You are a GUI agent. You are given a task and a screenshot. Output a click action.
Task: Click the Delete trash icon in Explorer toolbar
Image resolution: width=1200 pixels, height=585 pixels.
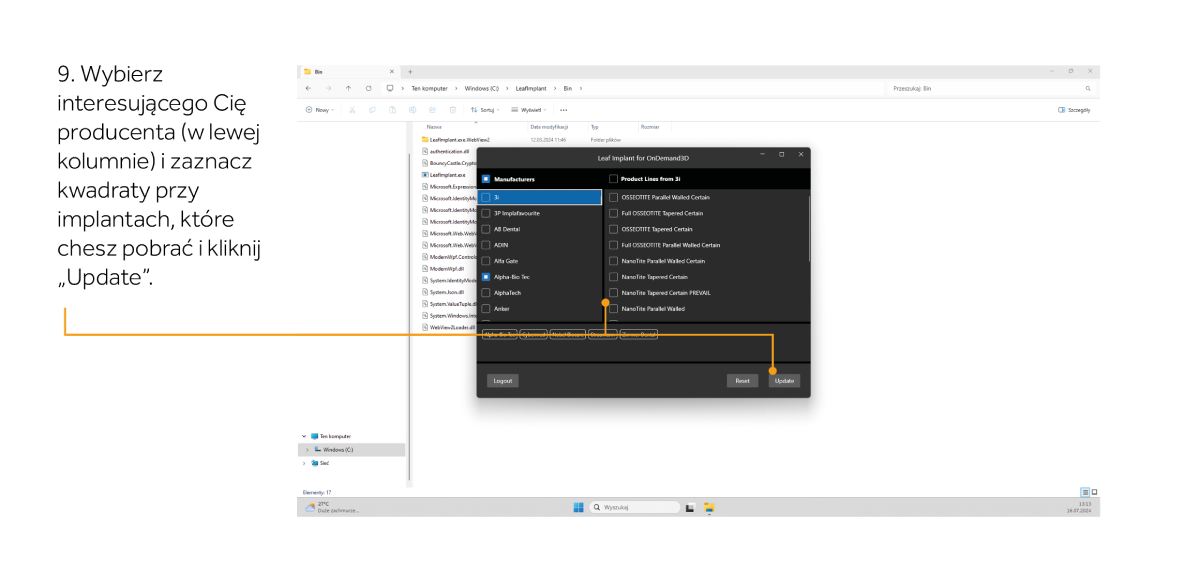(453, 109)
